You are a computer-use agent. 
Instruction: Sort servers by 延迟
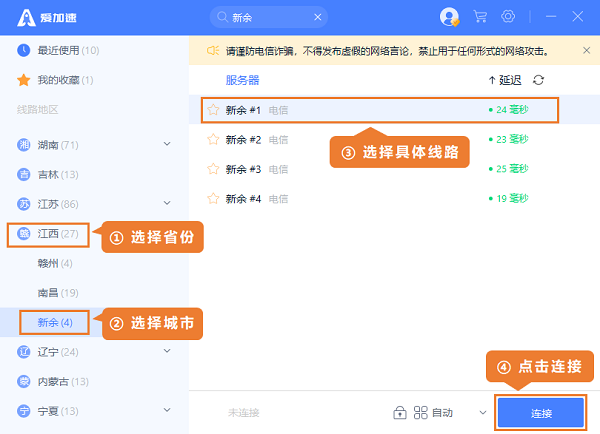[x=505, y=80]
